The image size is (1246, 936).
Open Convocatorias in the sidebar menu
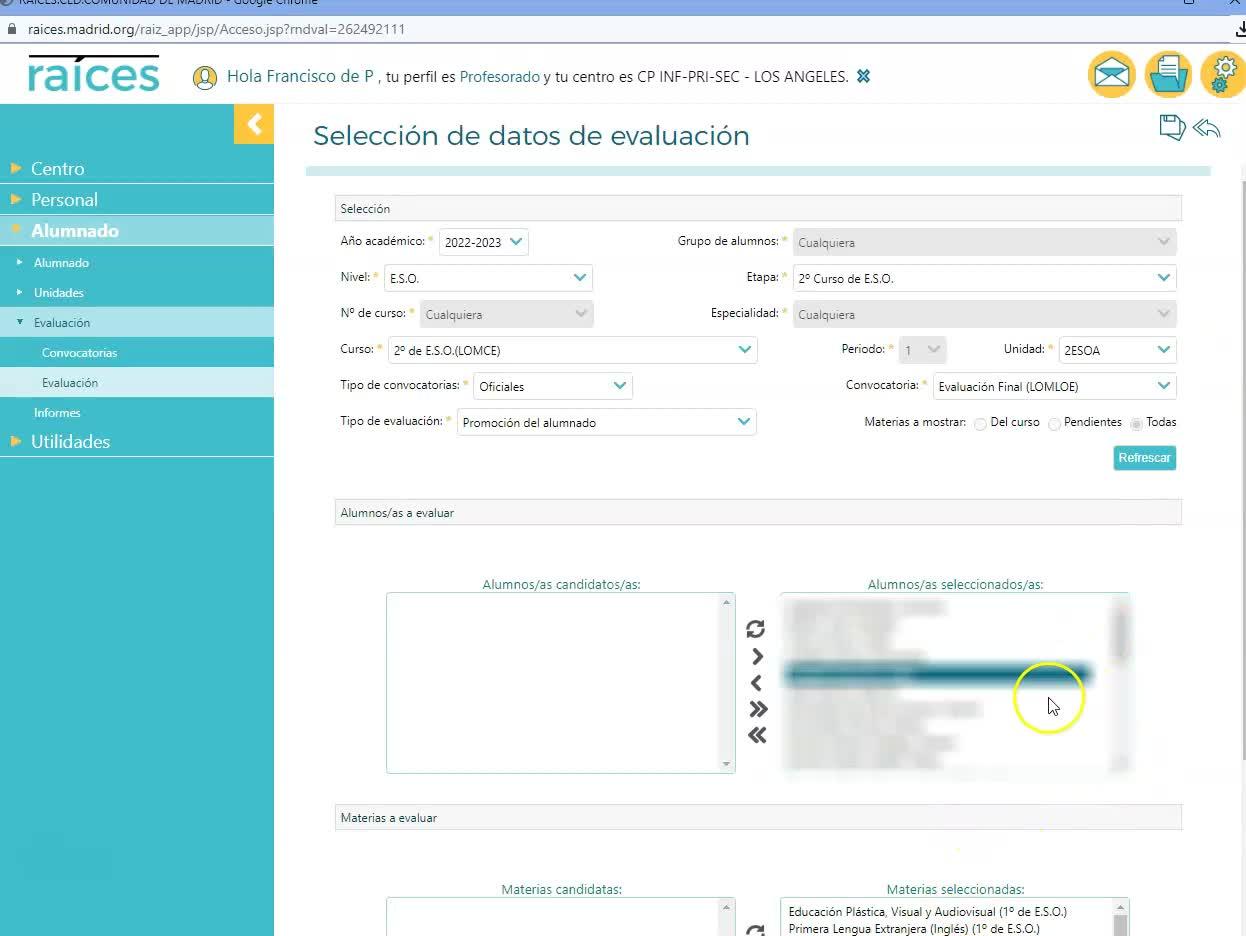[x=79, y=353]
